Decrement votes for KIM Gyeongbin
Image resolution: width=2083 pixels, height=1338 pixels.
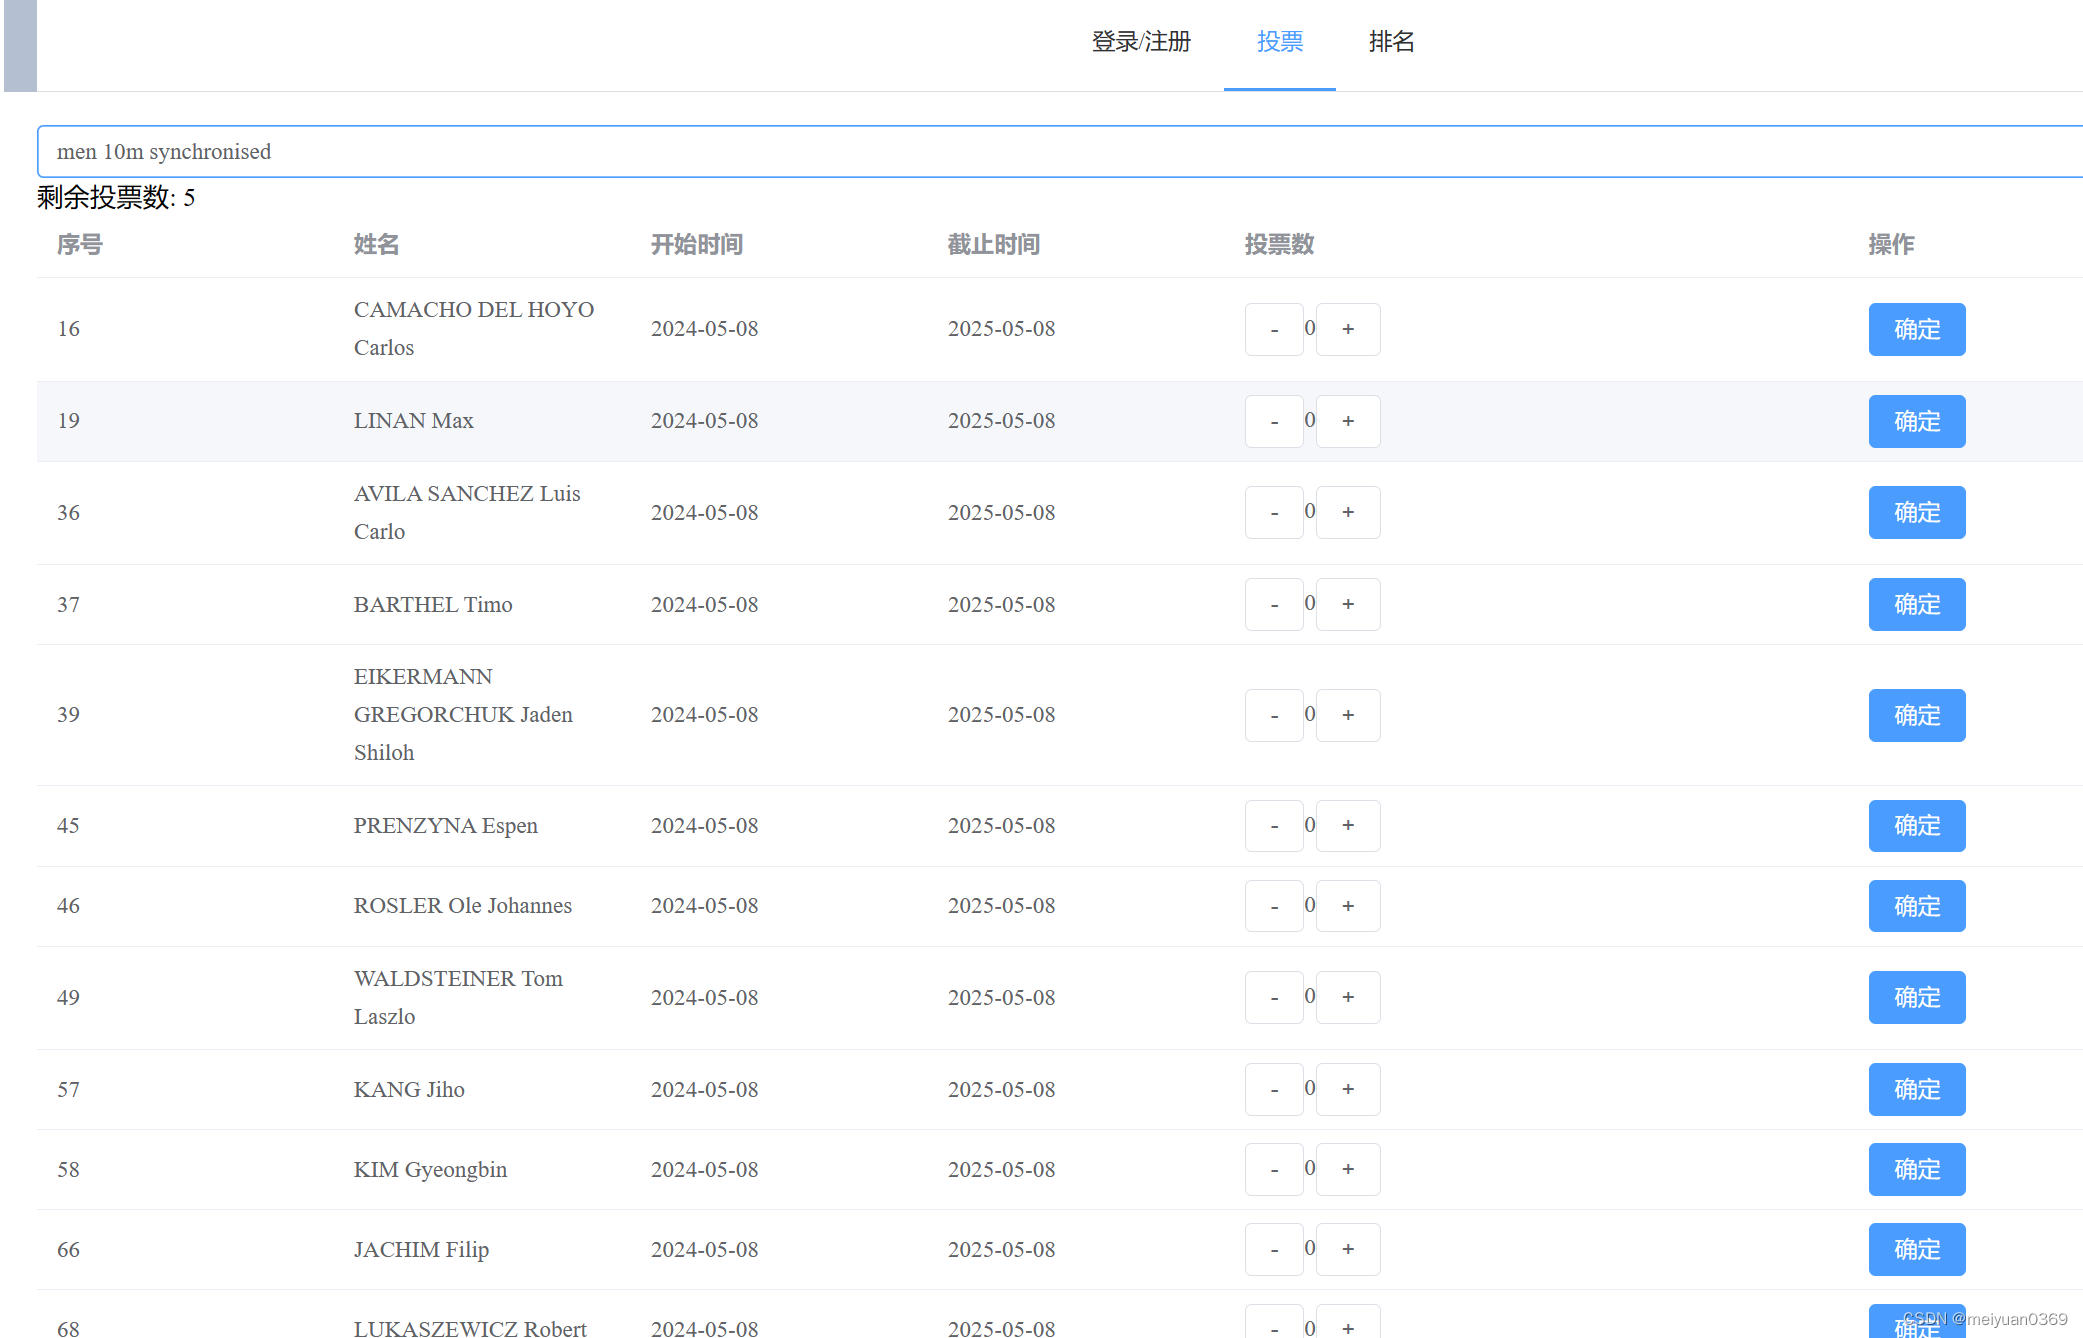(x=1274, y=1169)
